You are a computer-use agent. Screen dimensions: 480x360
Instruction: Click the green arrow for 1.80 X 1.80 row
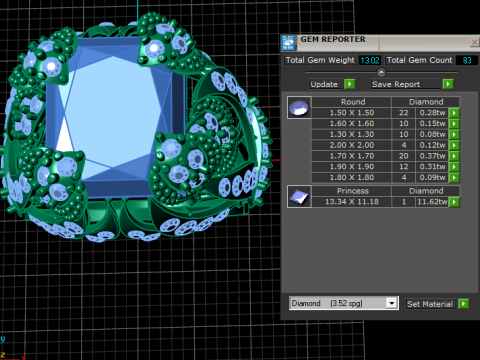[454, 177]
